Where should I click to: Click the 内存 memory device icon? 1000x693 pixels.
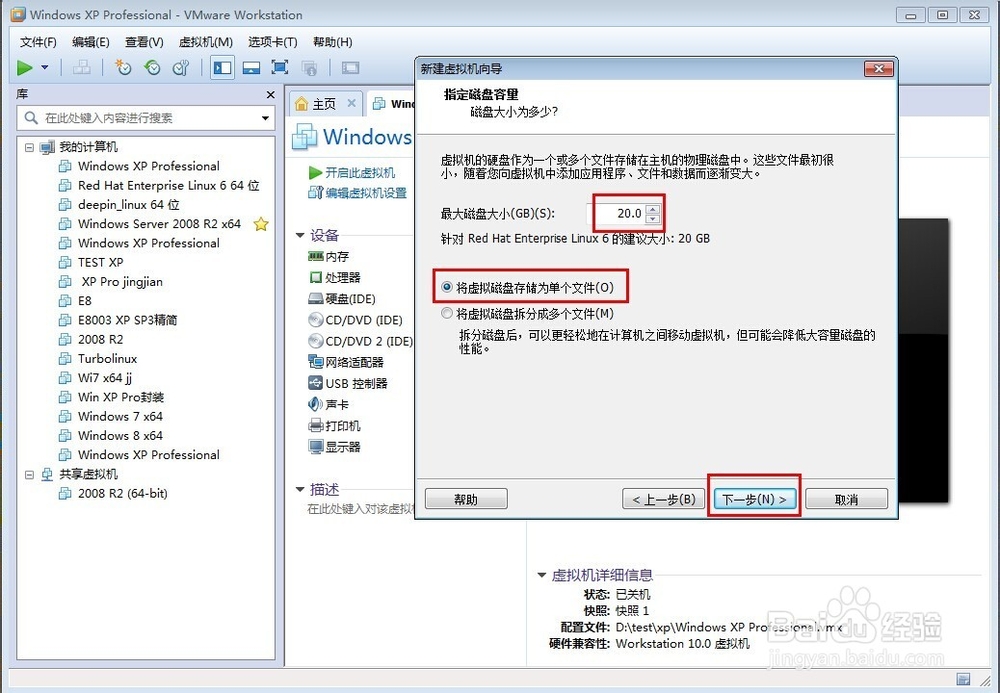pyautogui.click(x=316, y=256)
